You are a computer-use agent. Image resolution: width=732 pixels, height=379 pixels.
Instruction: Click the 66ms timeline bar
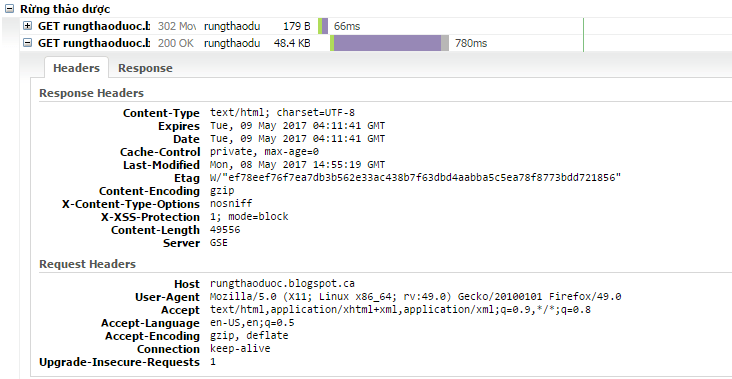[x=323, y=26]
